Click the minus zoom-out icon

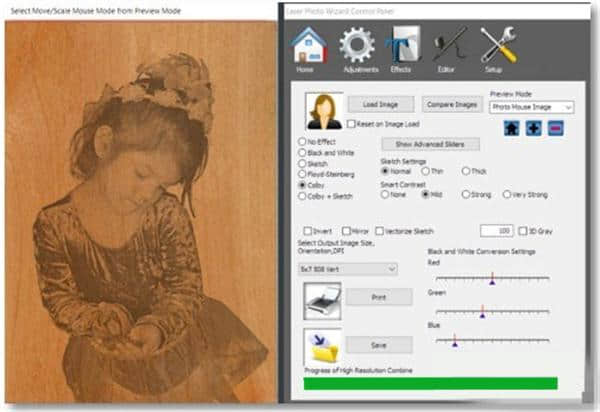tap(555, 128)
